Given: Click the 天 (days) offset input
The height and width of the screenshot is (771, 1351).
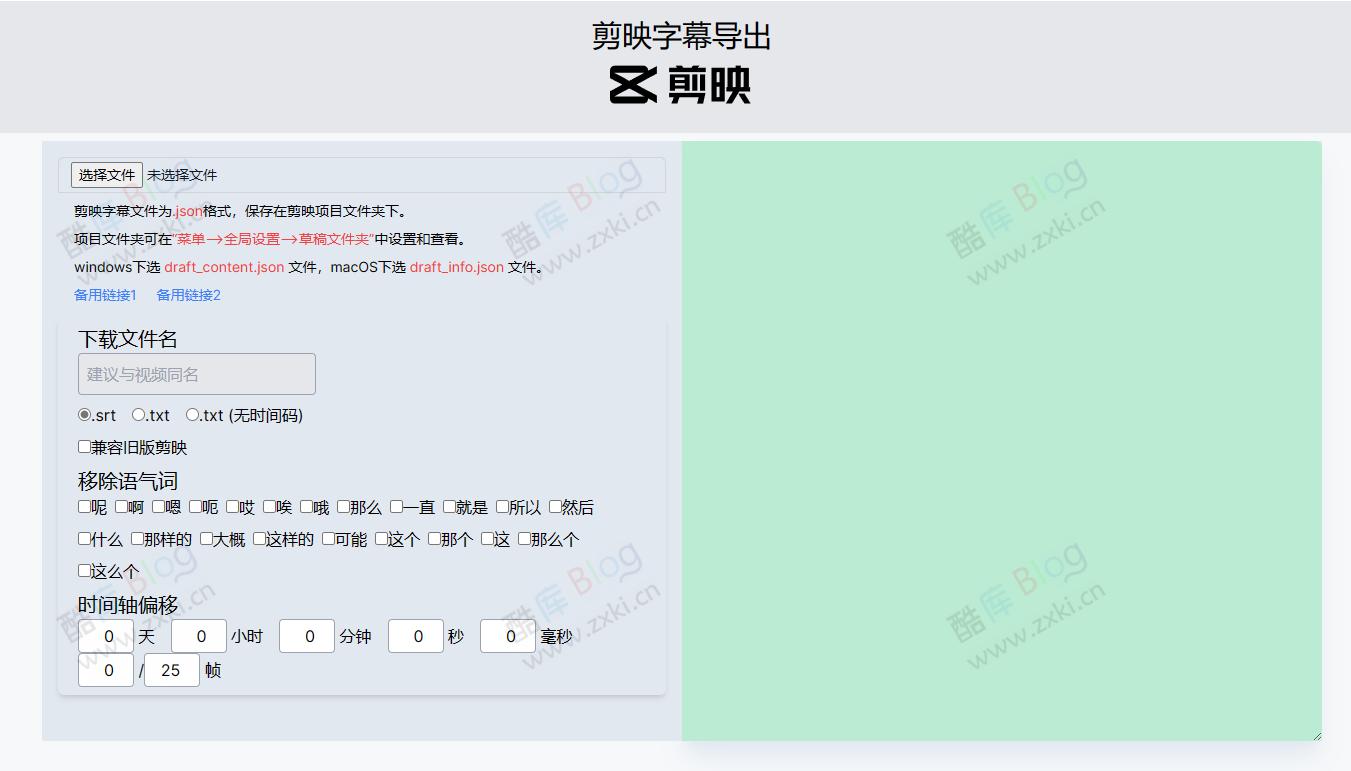Looking at the screenshot, I should coord(106,636).
